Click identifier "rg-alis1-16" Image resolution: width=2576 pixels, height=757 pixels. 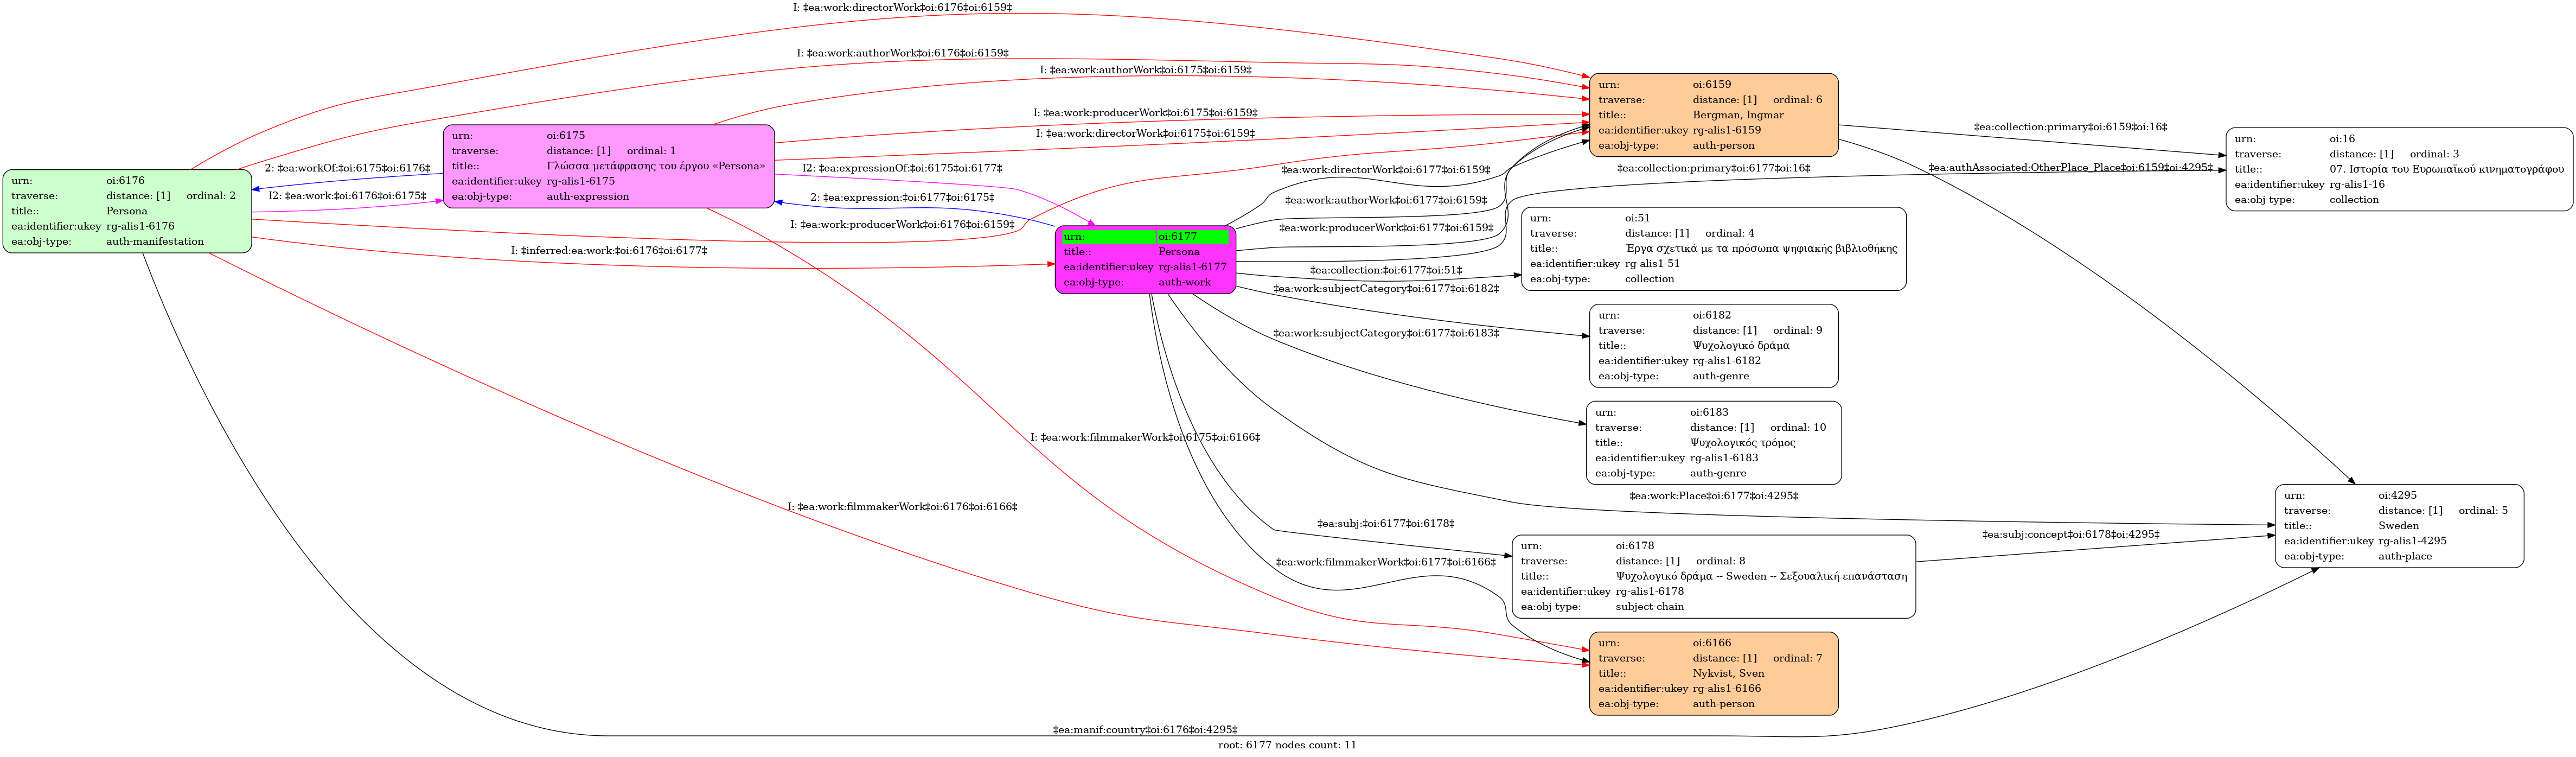pos(2356,184)
